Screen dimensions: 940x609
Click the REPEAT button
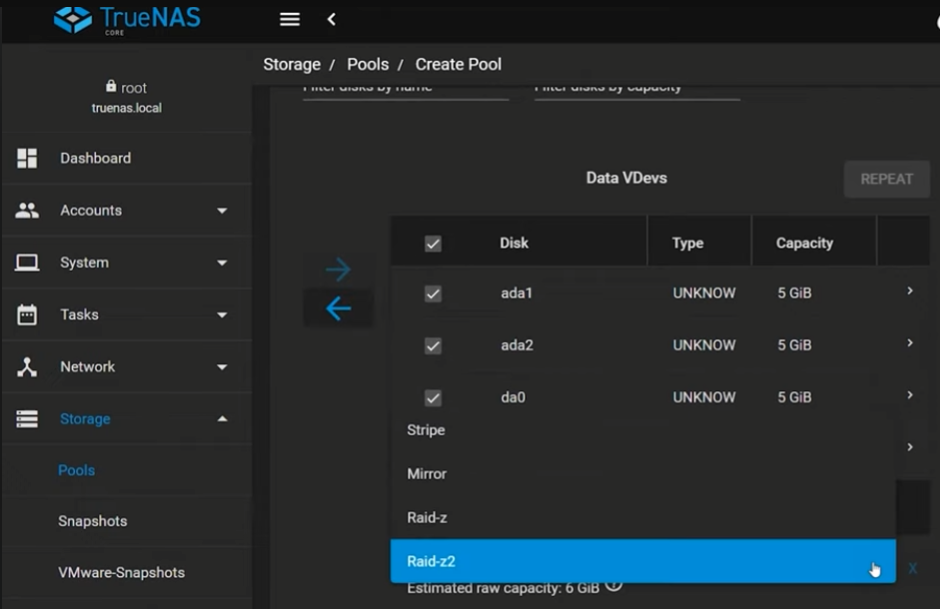pyautogui.click(x=887, y=179)
